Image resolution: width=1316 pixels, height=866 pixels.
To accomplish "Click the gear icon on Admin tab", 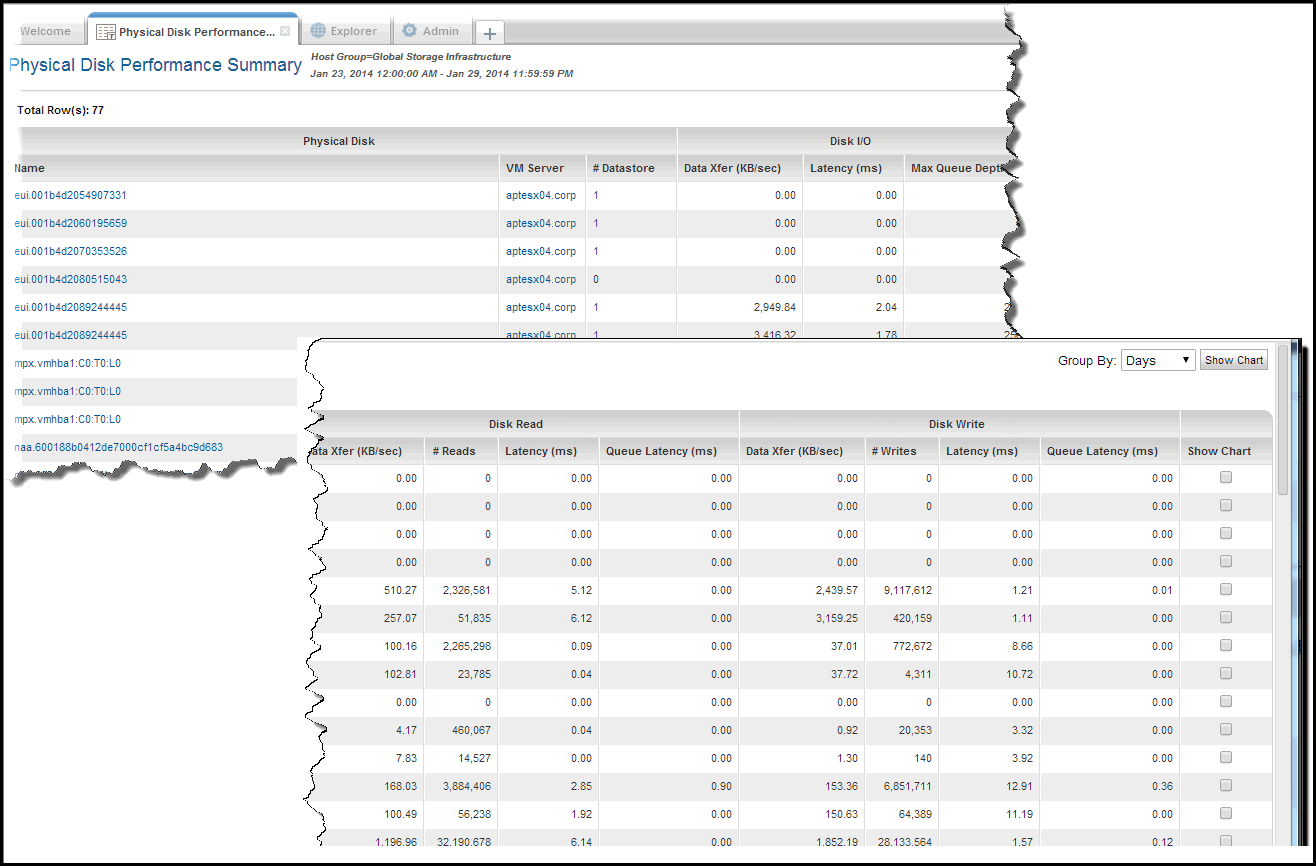I will (409, 31).
